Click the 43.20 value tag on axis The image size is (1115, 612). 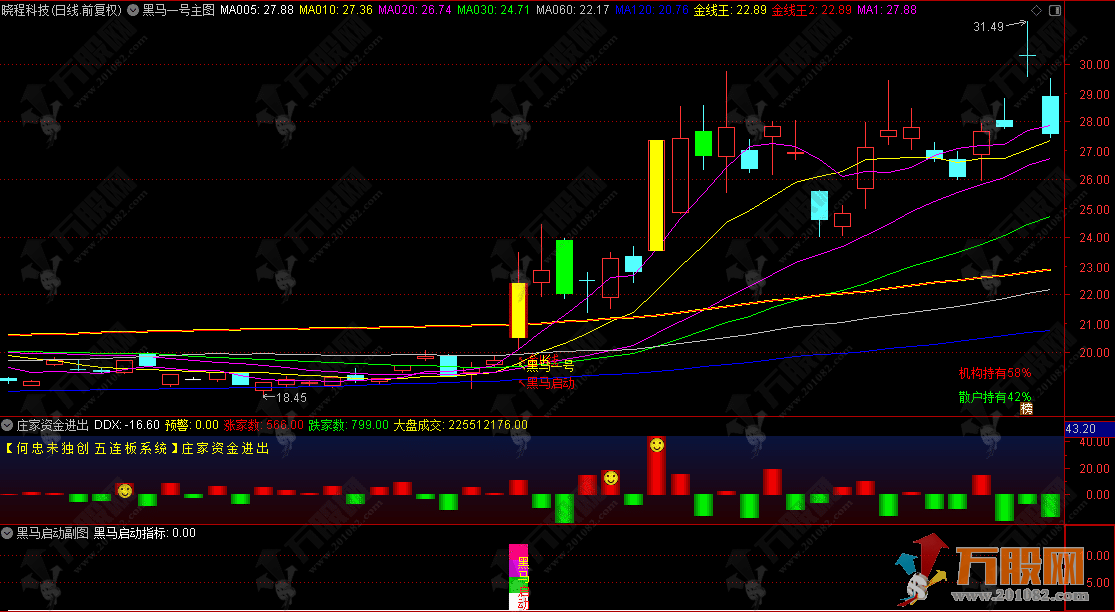[x=1082, y=428]
